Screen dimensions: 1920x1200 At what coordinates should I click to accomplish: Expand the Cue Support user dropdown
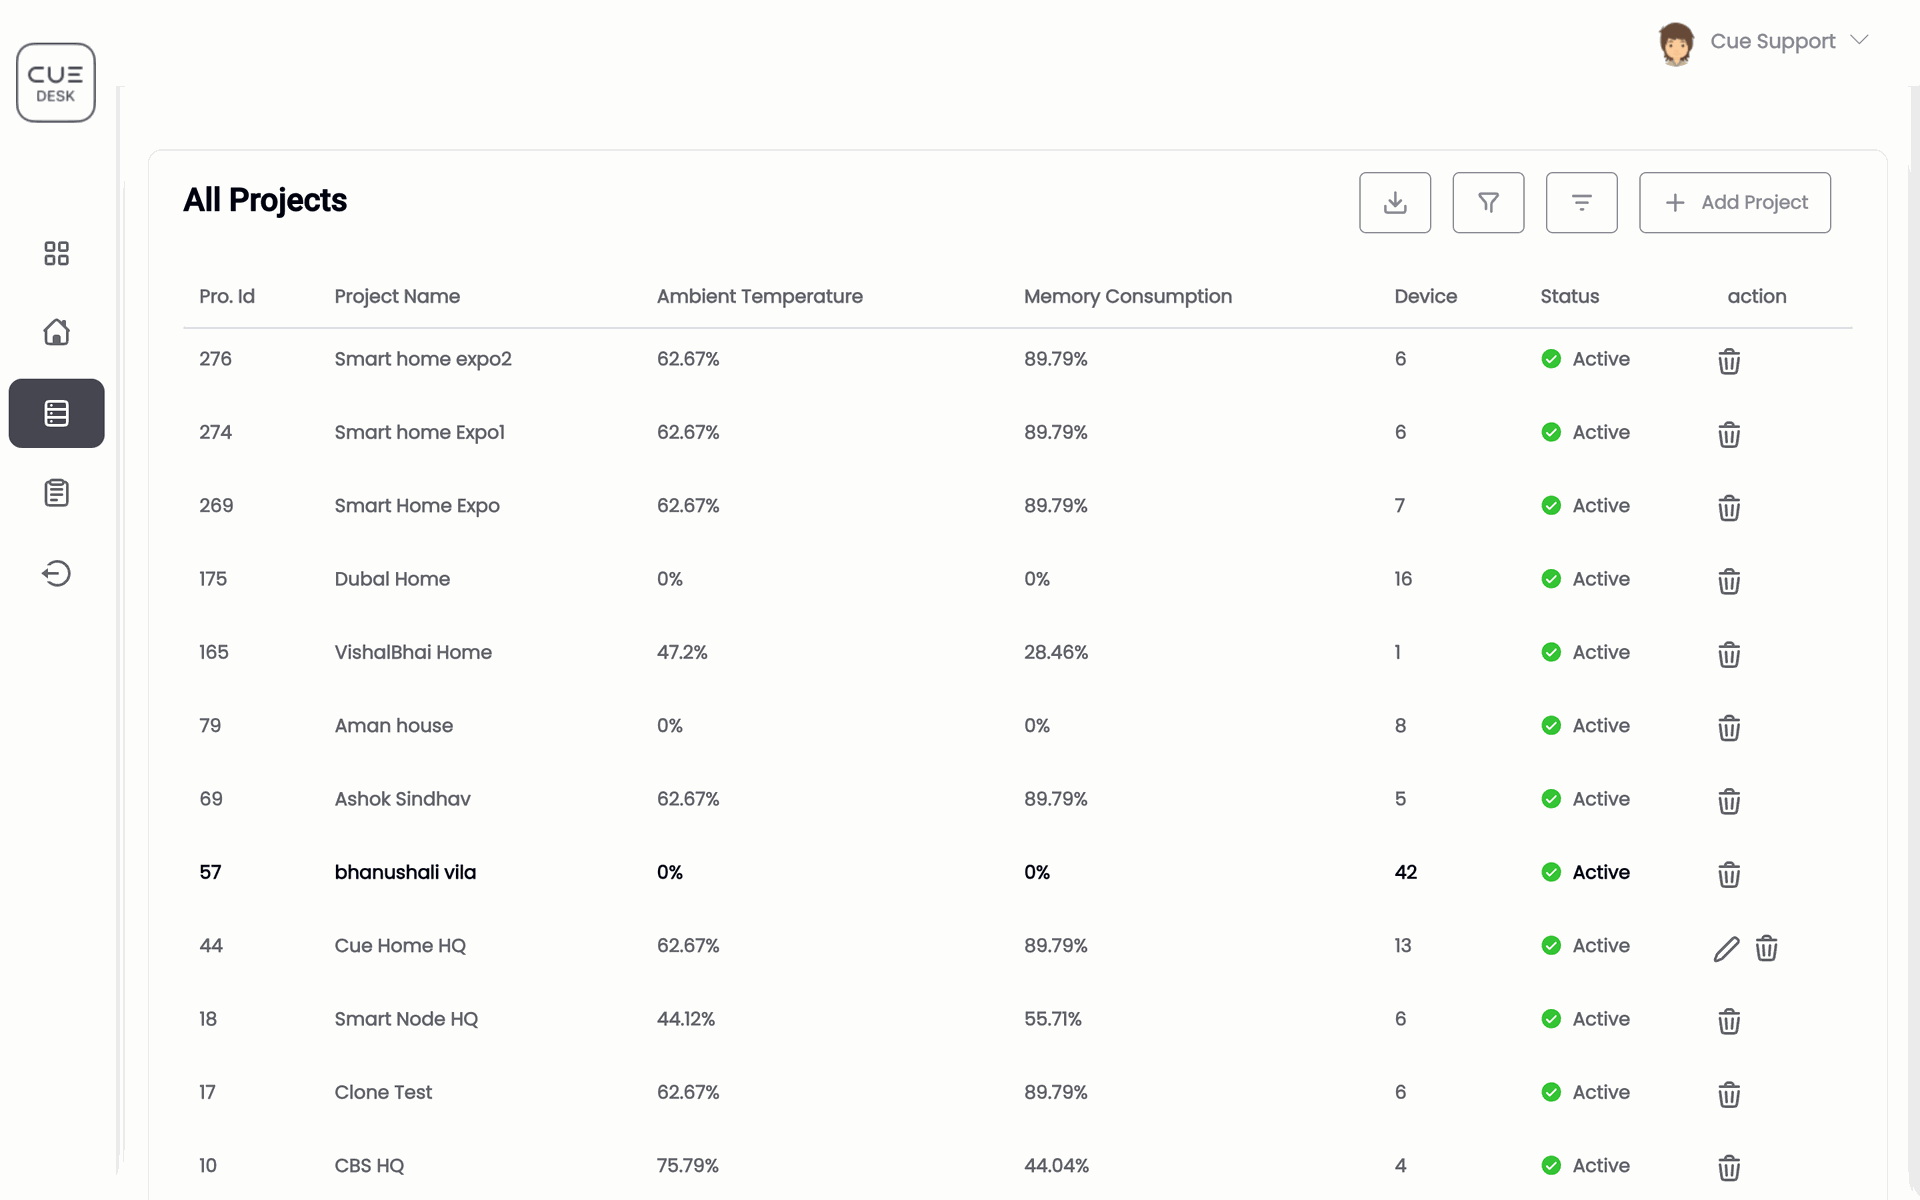(x=1859, y=41)
